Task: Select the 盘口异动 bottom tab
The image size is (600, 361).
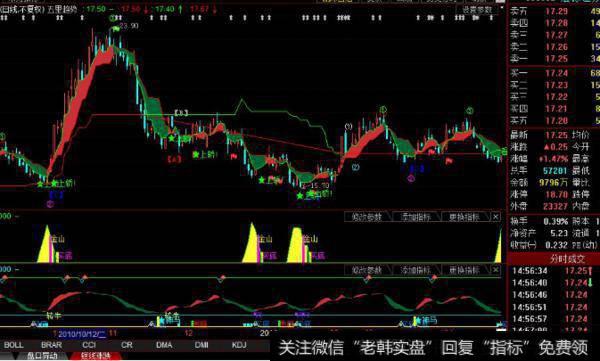Action: pyautogui.click(x=42, y=356)
